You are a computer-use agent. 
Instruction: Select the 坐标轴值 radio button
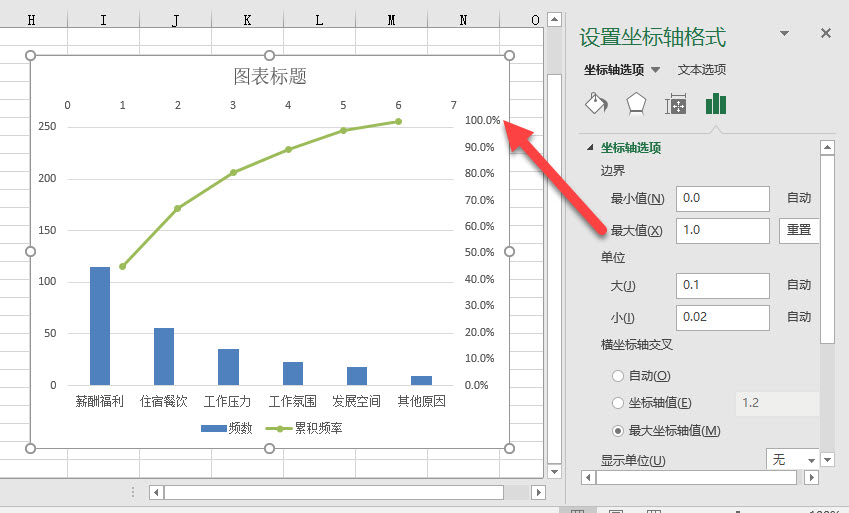pyautogui.click(x=618, y=403)
